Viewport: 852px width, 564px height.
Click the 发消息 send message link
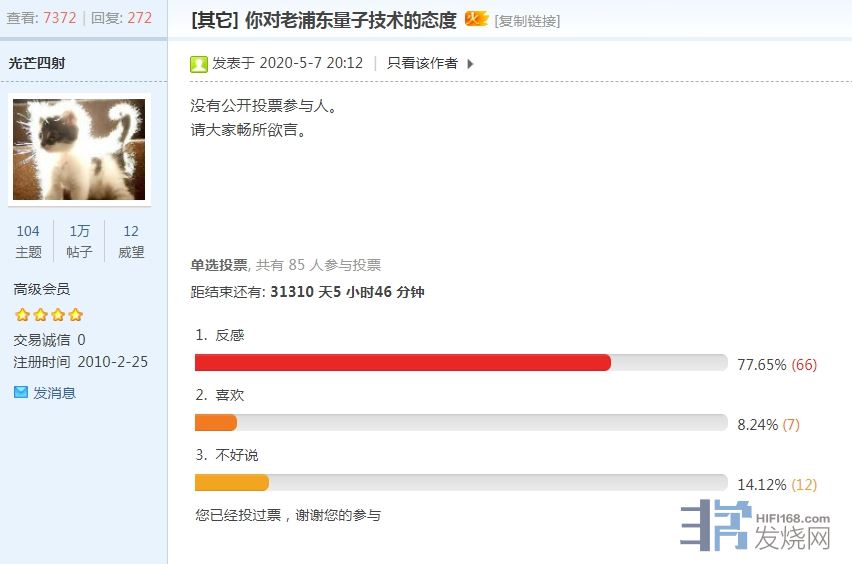pos(54,393)
